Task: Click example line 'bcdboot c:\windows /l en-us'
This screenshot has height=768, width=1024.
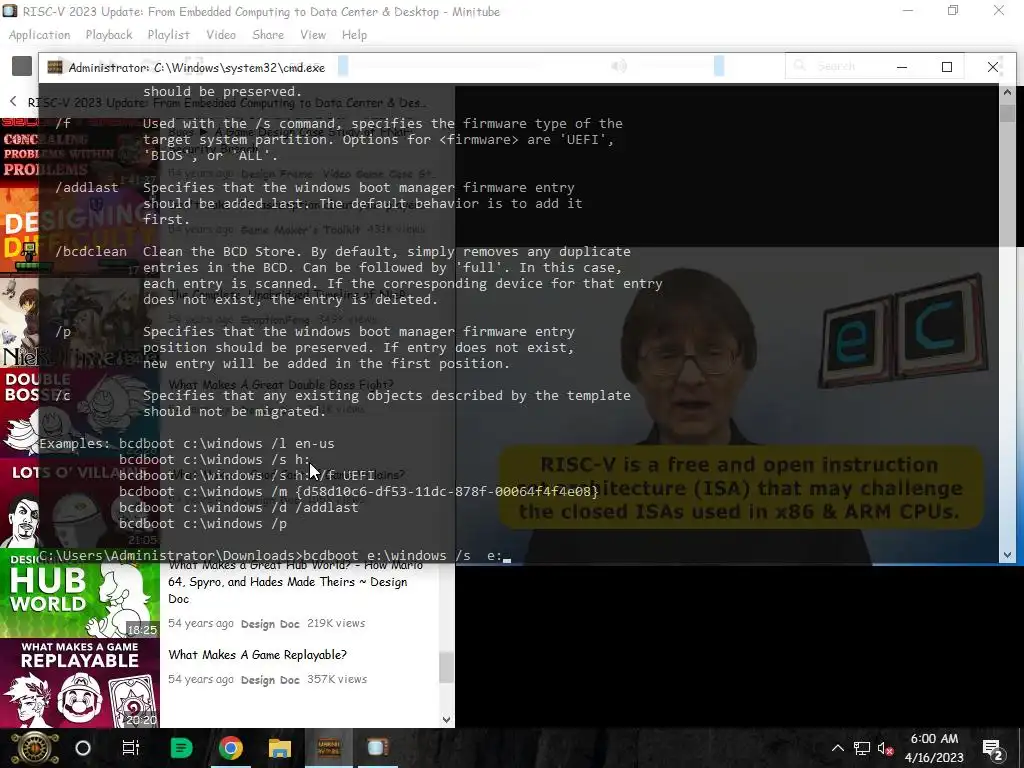Action: (x=227, y=443)
